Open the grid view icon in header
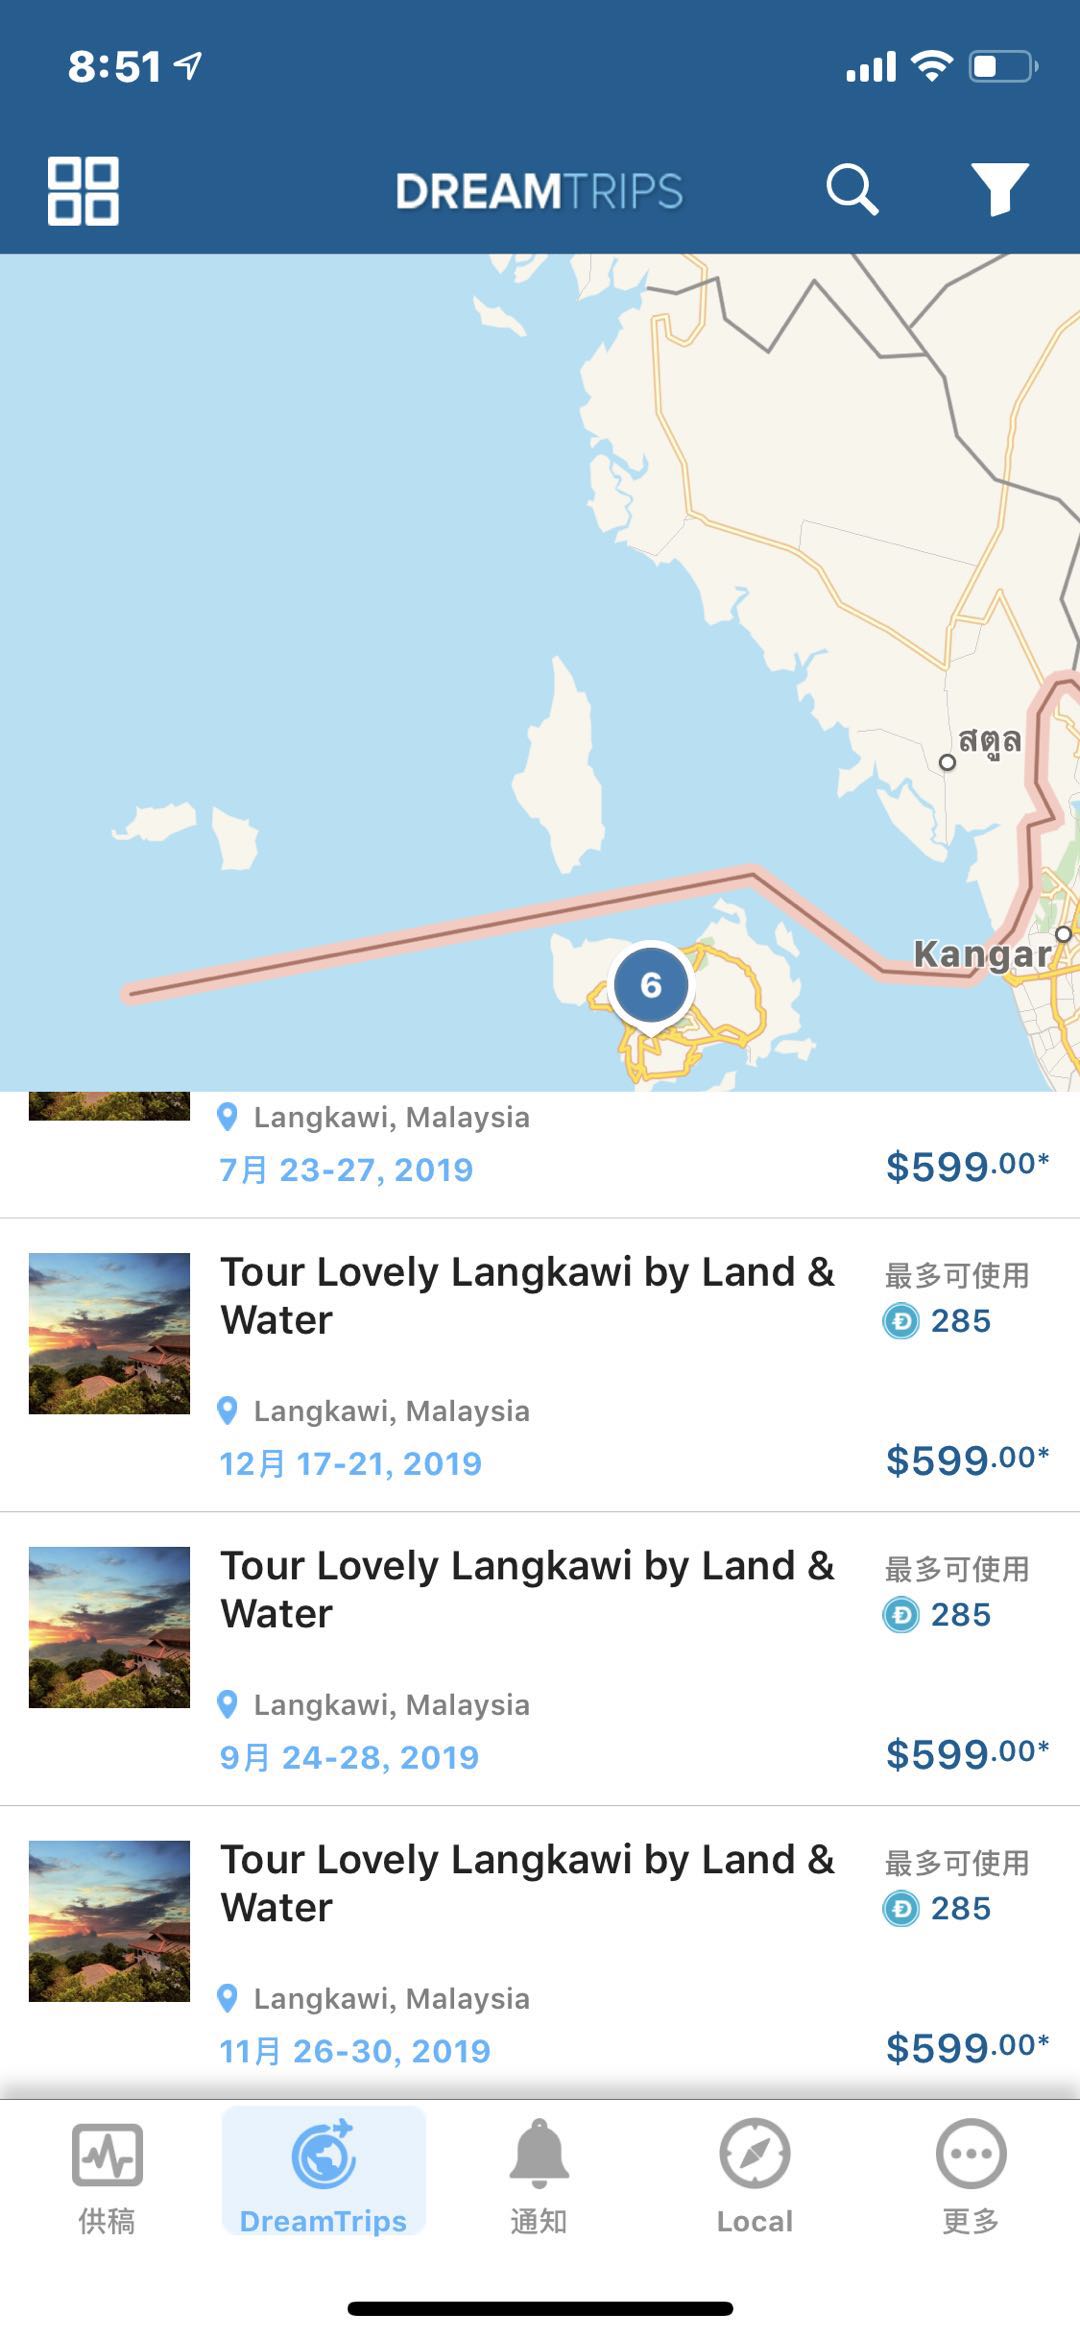 83,190
